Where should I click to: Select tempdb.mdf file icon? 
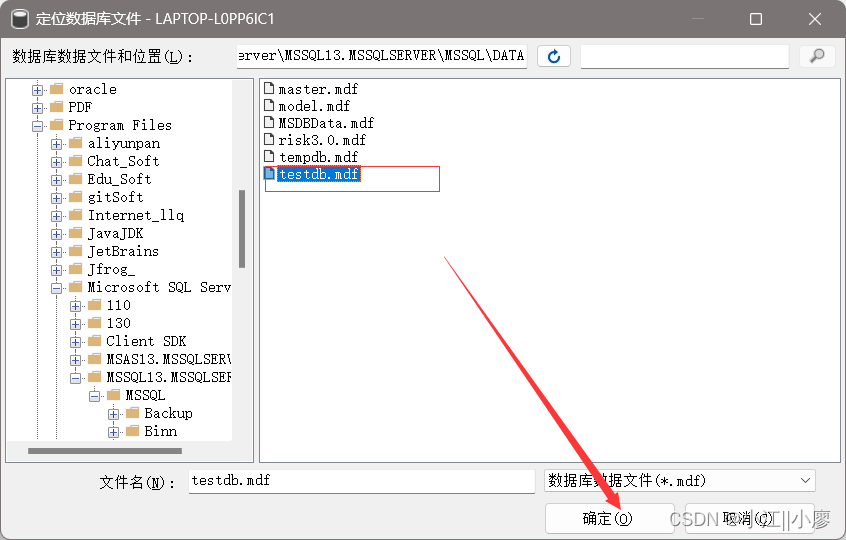pyautogui.click(x=269, y=156)
